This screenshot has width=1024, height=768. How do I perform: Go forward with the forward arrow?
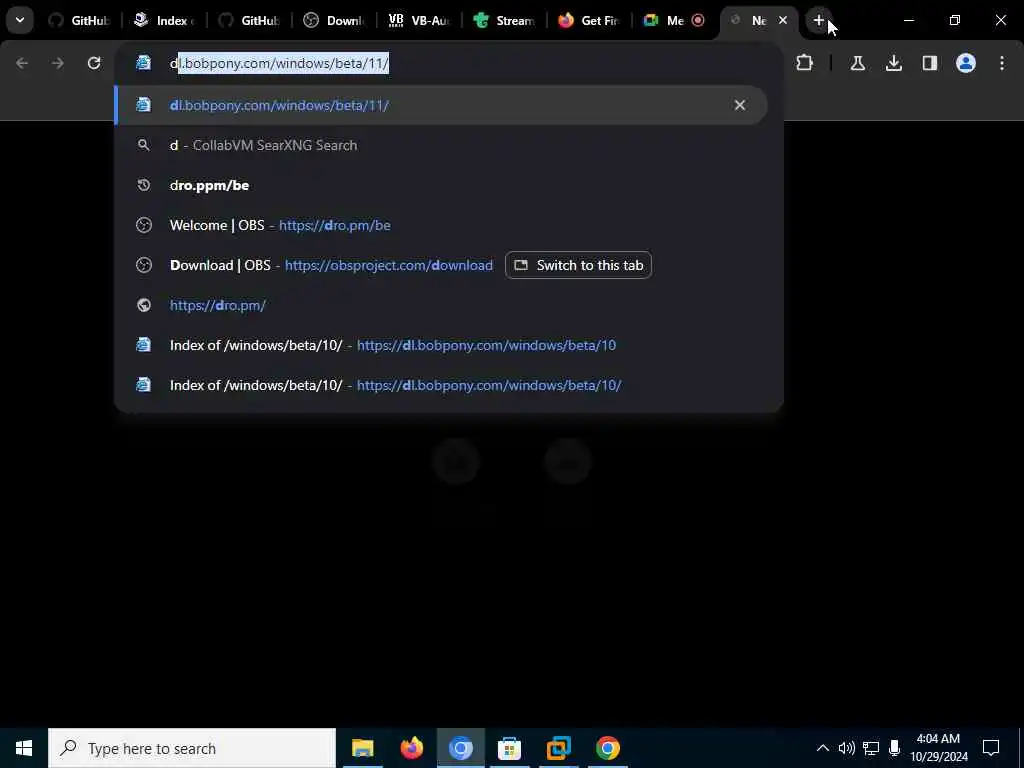tap(58, 63)
